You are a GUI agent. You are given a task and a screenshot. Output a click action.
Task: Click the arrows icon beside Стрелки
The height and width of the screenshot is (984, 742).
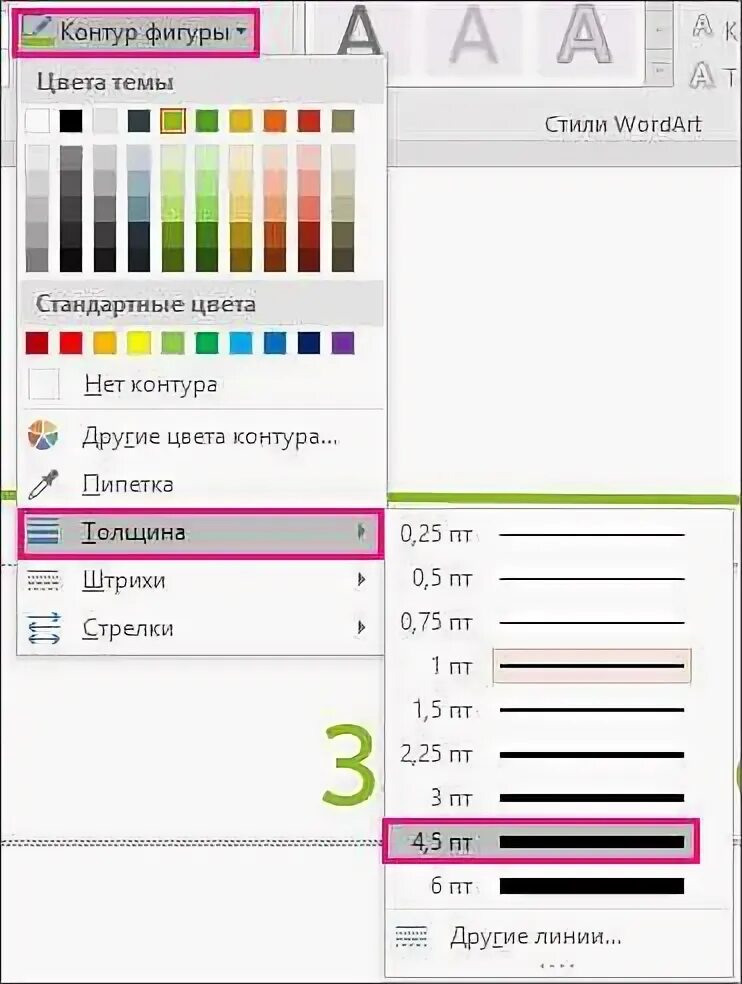pos(44,629)
